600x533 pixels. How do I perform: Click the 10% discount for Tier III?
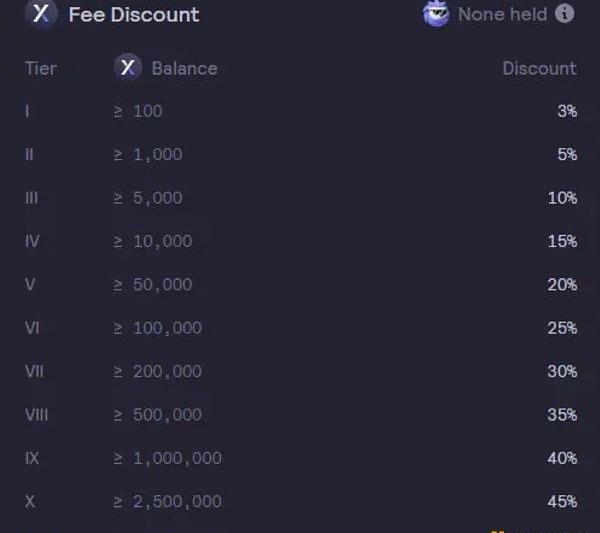coord(562,198)
